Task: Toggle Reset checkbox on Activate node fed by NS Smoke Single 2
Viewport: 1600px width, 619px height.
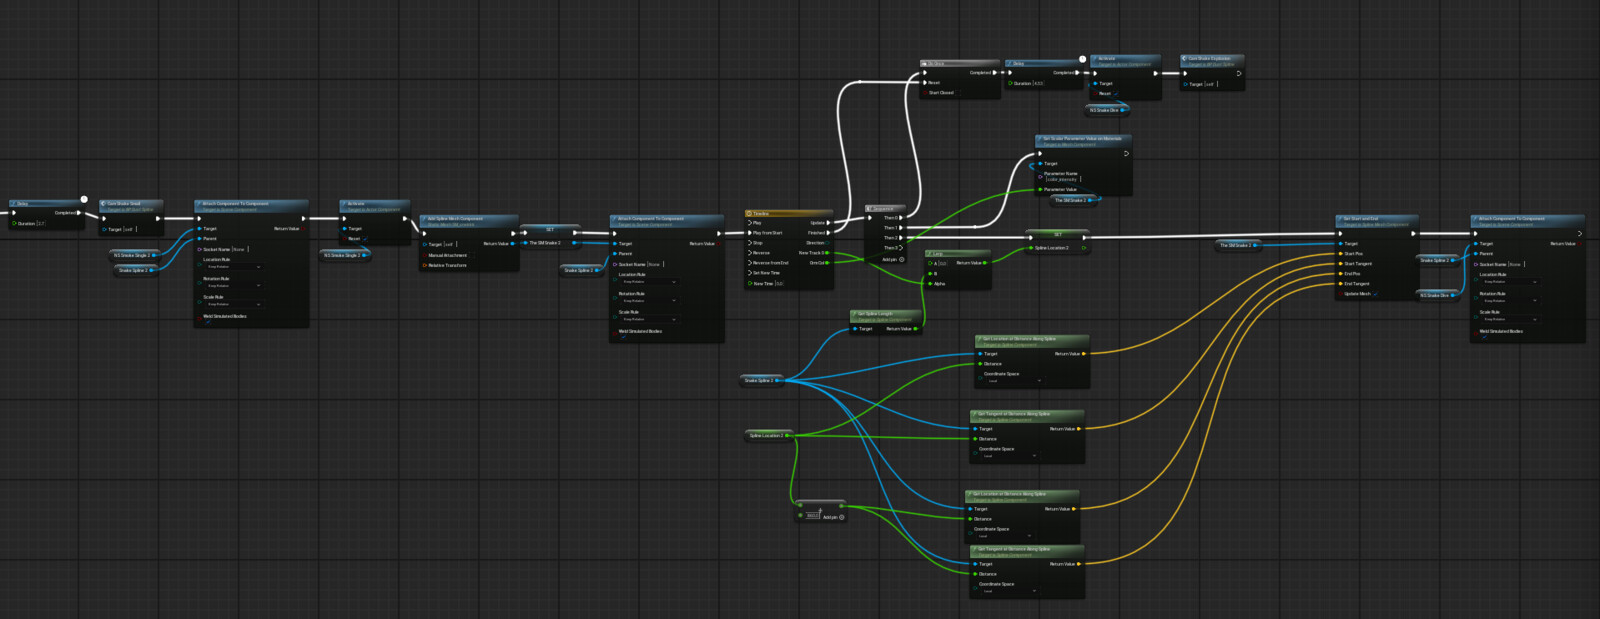Action: click(x=365, y=239)
